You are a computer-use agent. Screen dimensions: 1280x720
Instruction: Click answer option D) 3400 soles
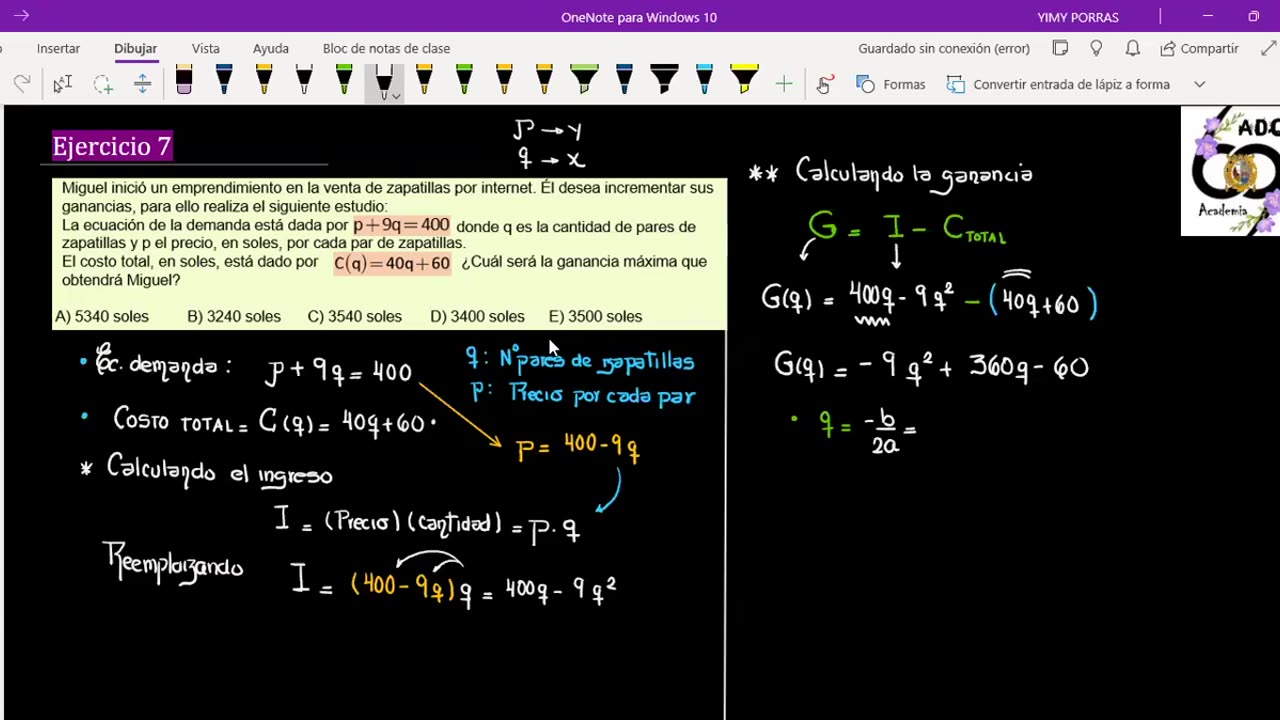[x=477, y=316]
